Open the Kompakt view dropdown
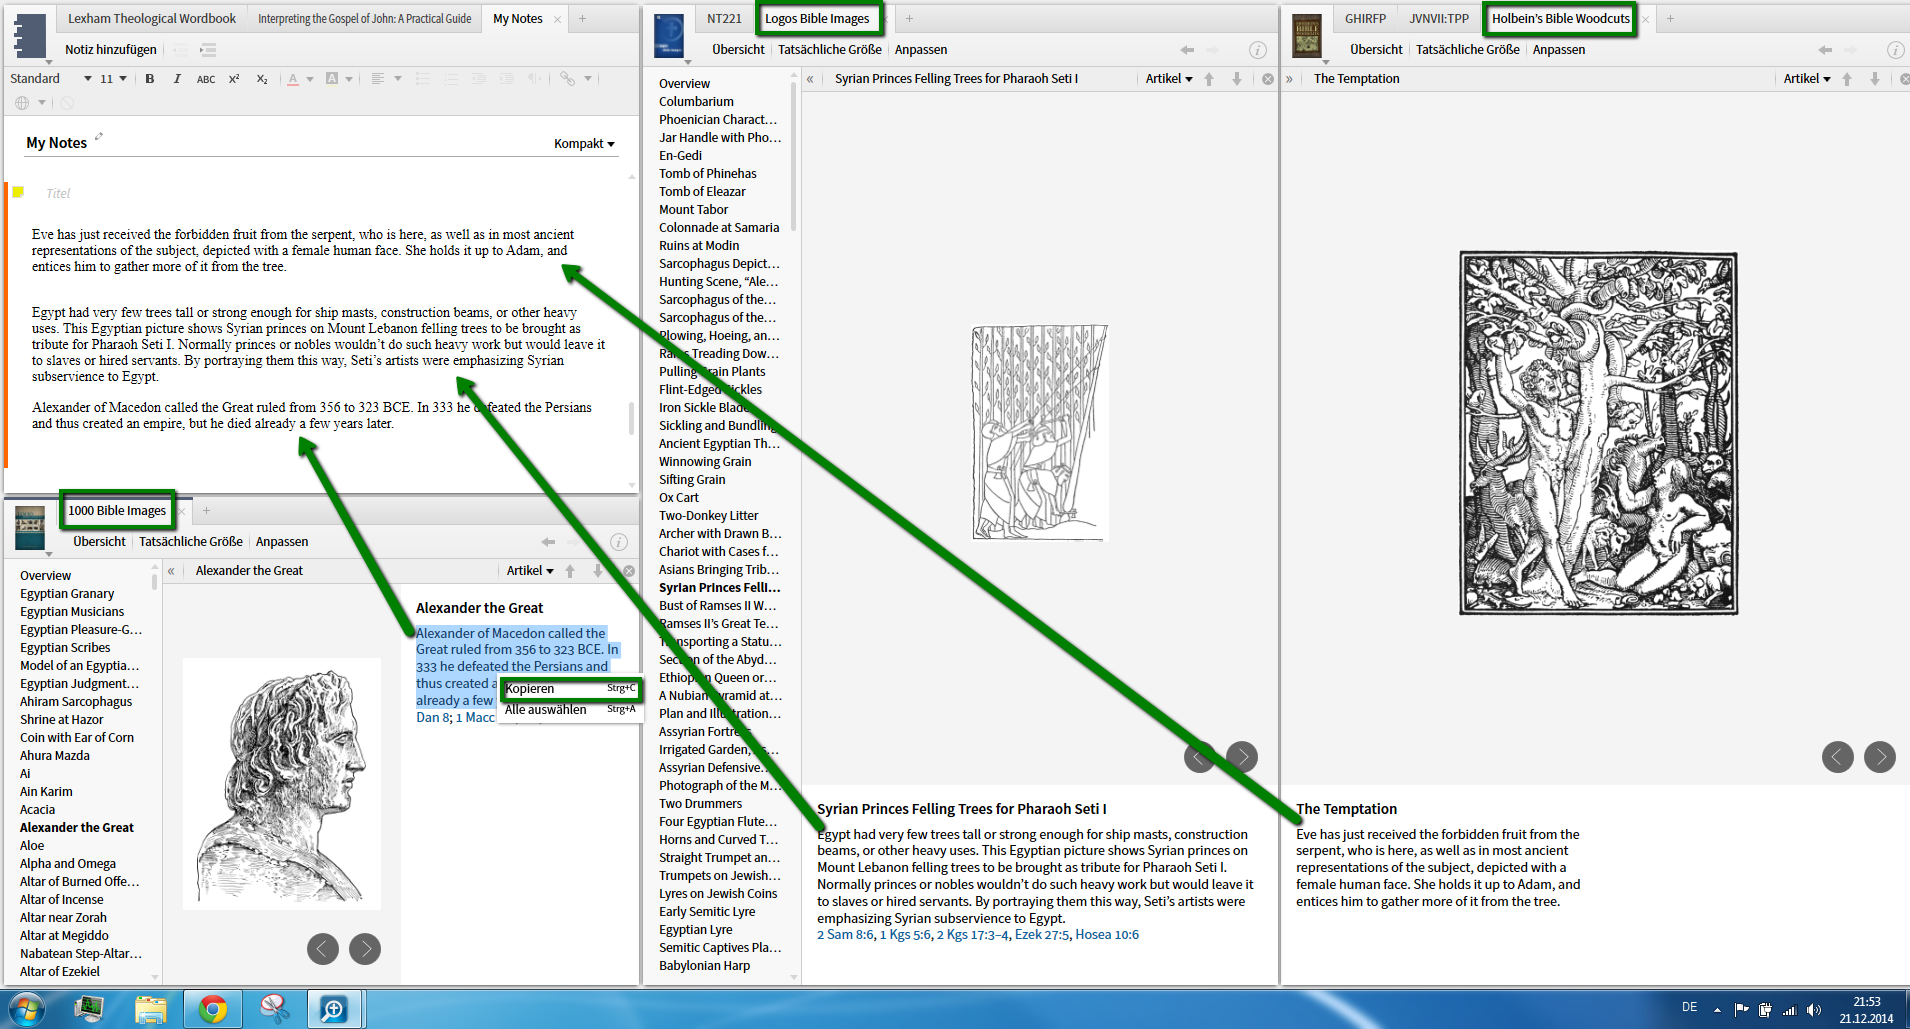This screenshot has height=1029, width=1910. click(x=584, y=144)
